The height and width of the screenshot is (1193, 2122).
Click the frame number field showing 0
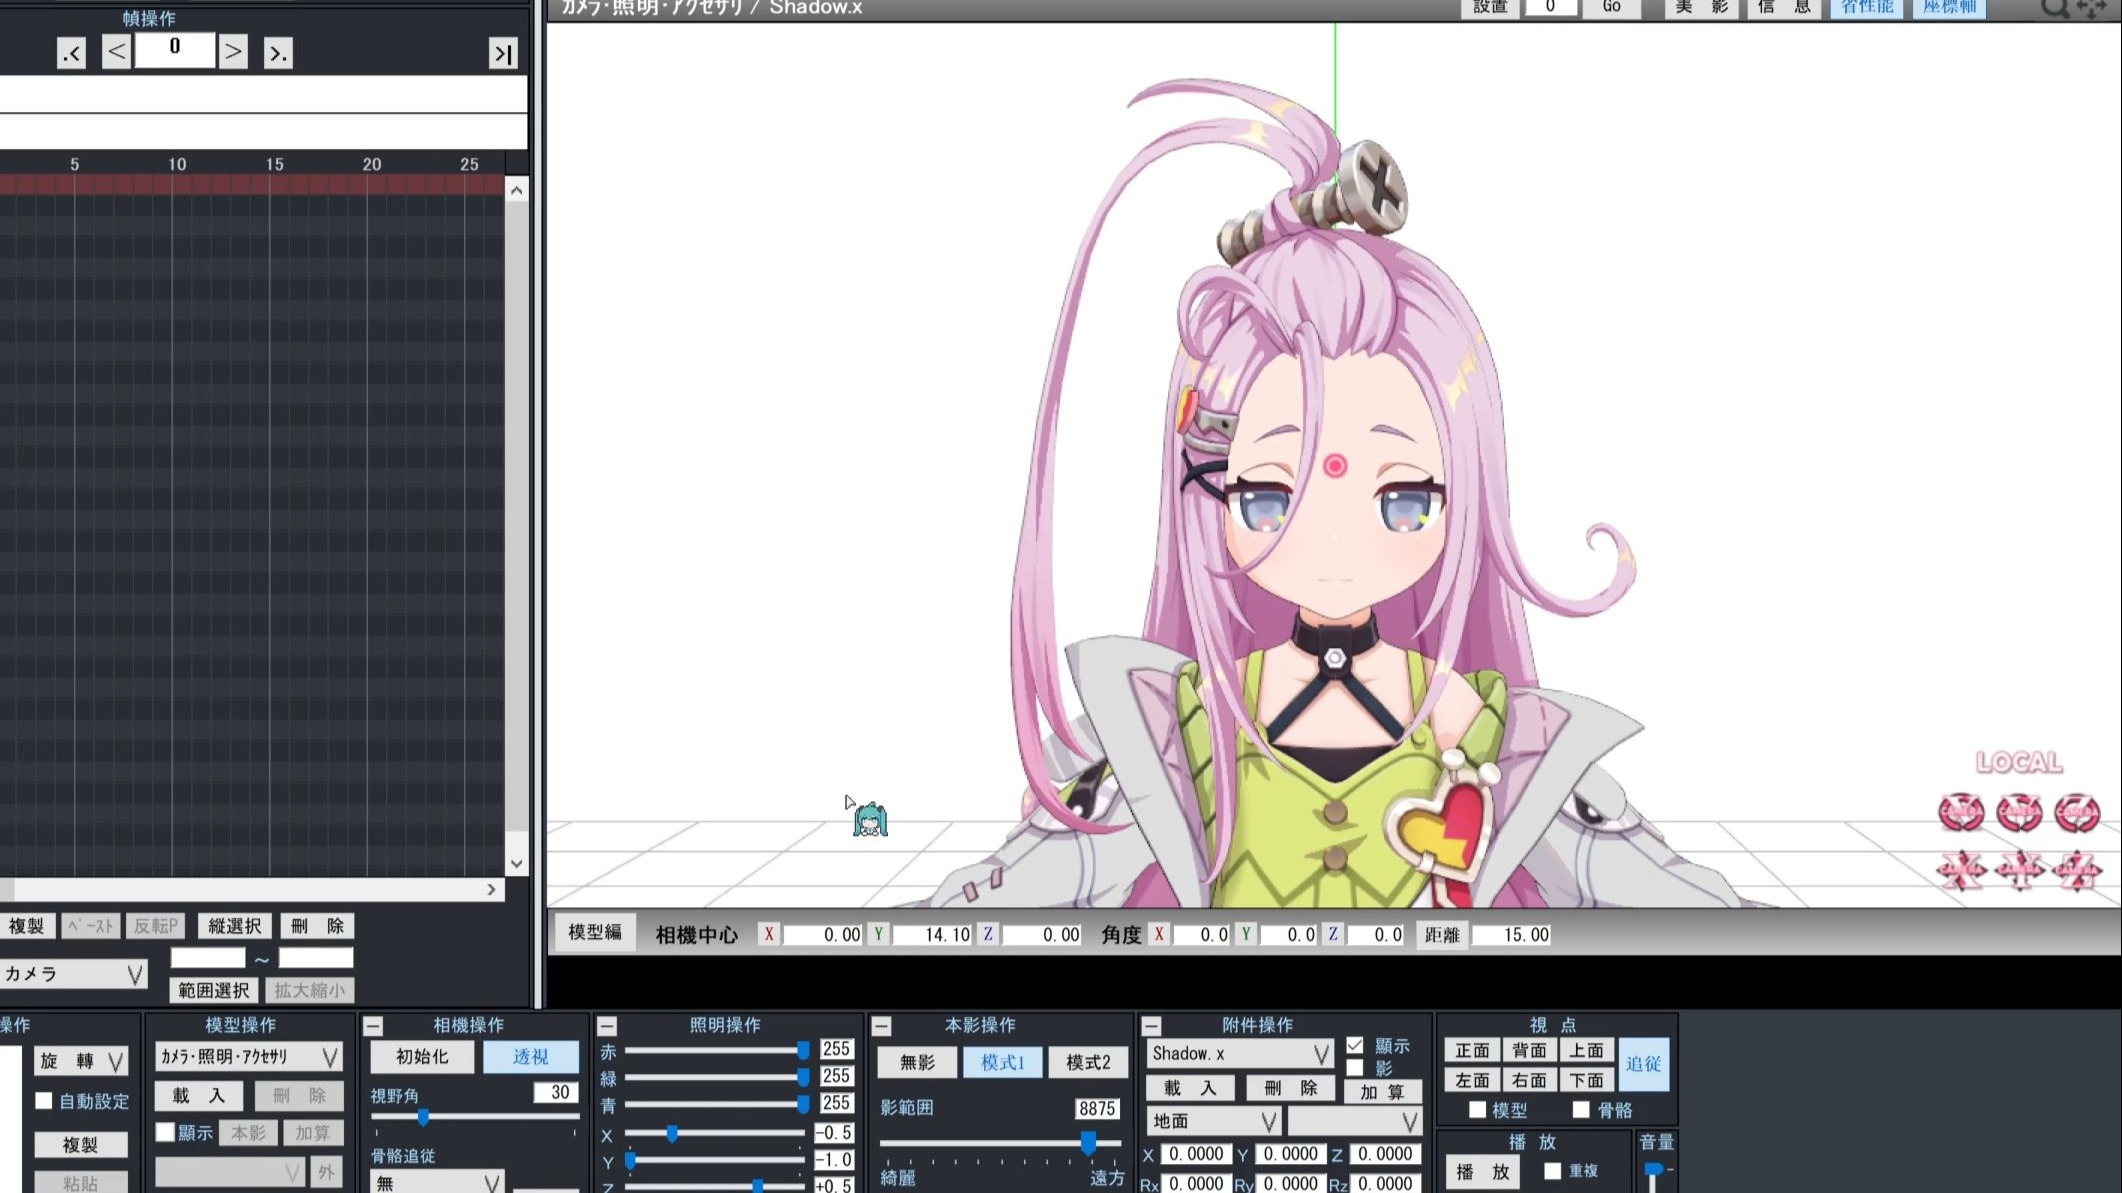175,49
